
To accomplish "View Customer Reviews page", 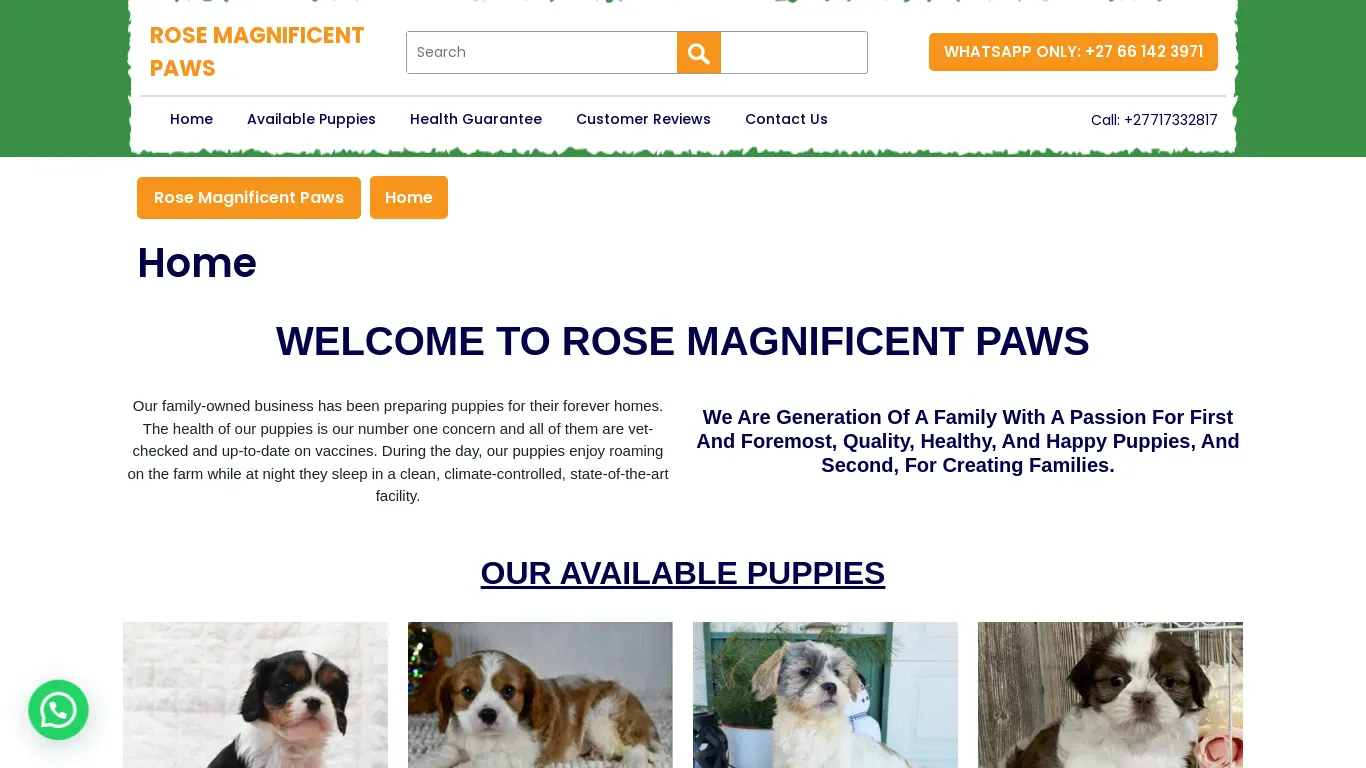I will (643, 119).
